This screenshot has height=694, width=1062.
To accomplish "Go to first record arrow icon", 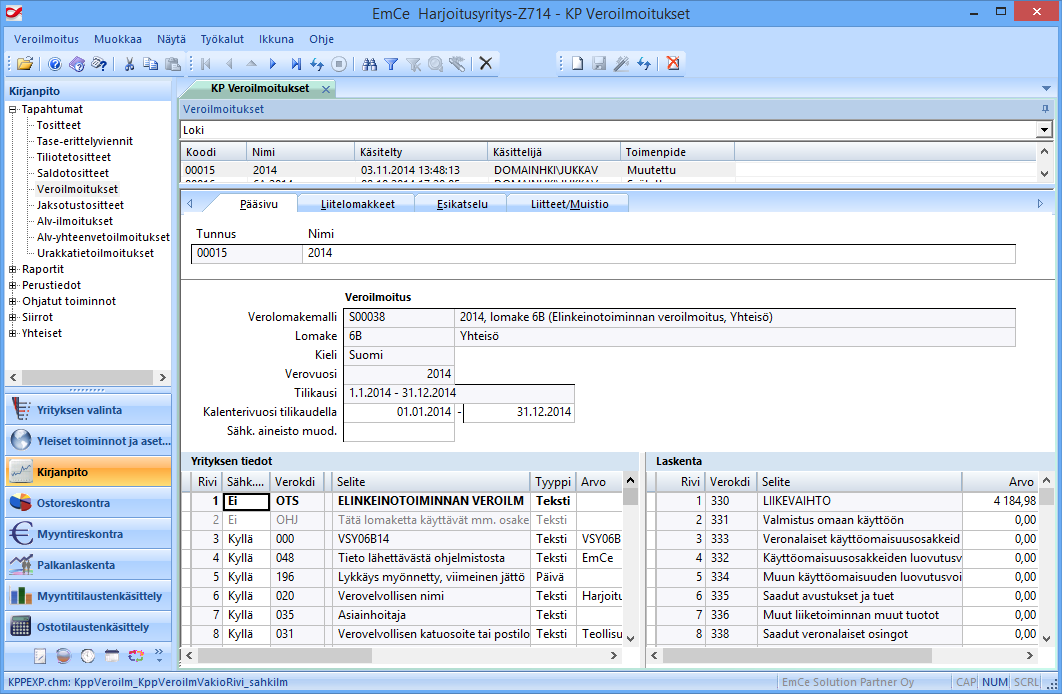I will 207,64.
